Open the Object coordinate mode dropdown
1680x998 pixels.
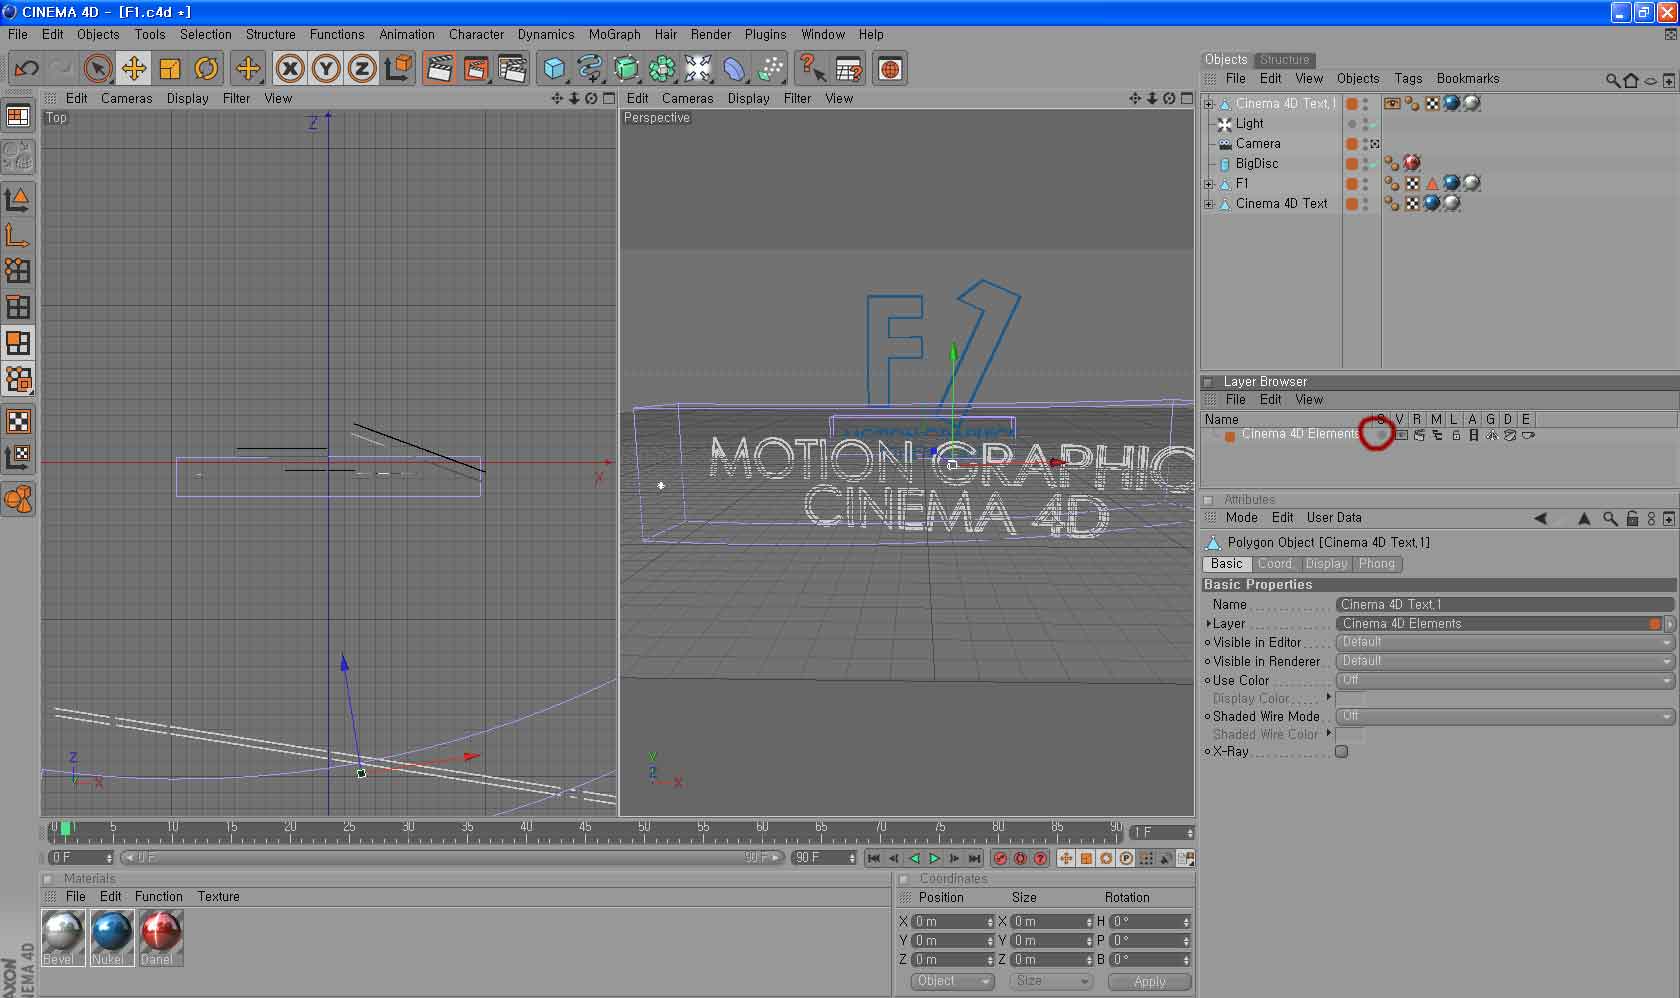tap(952, 982)
